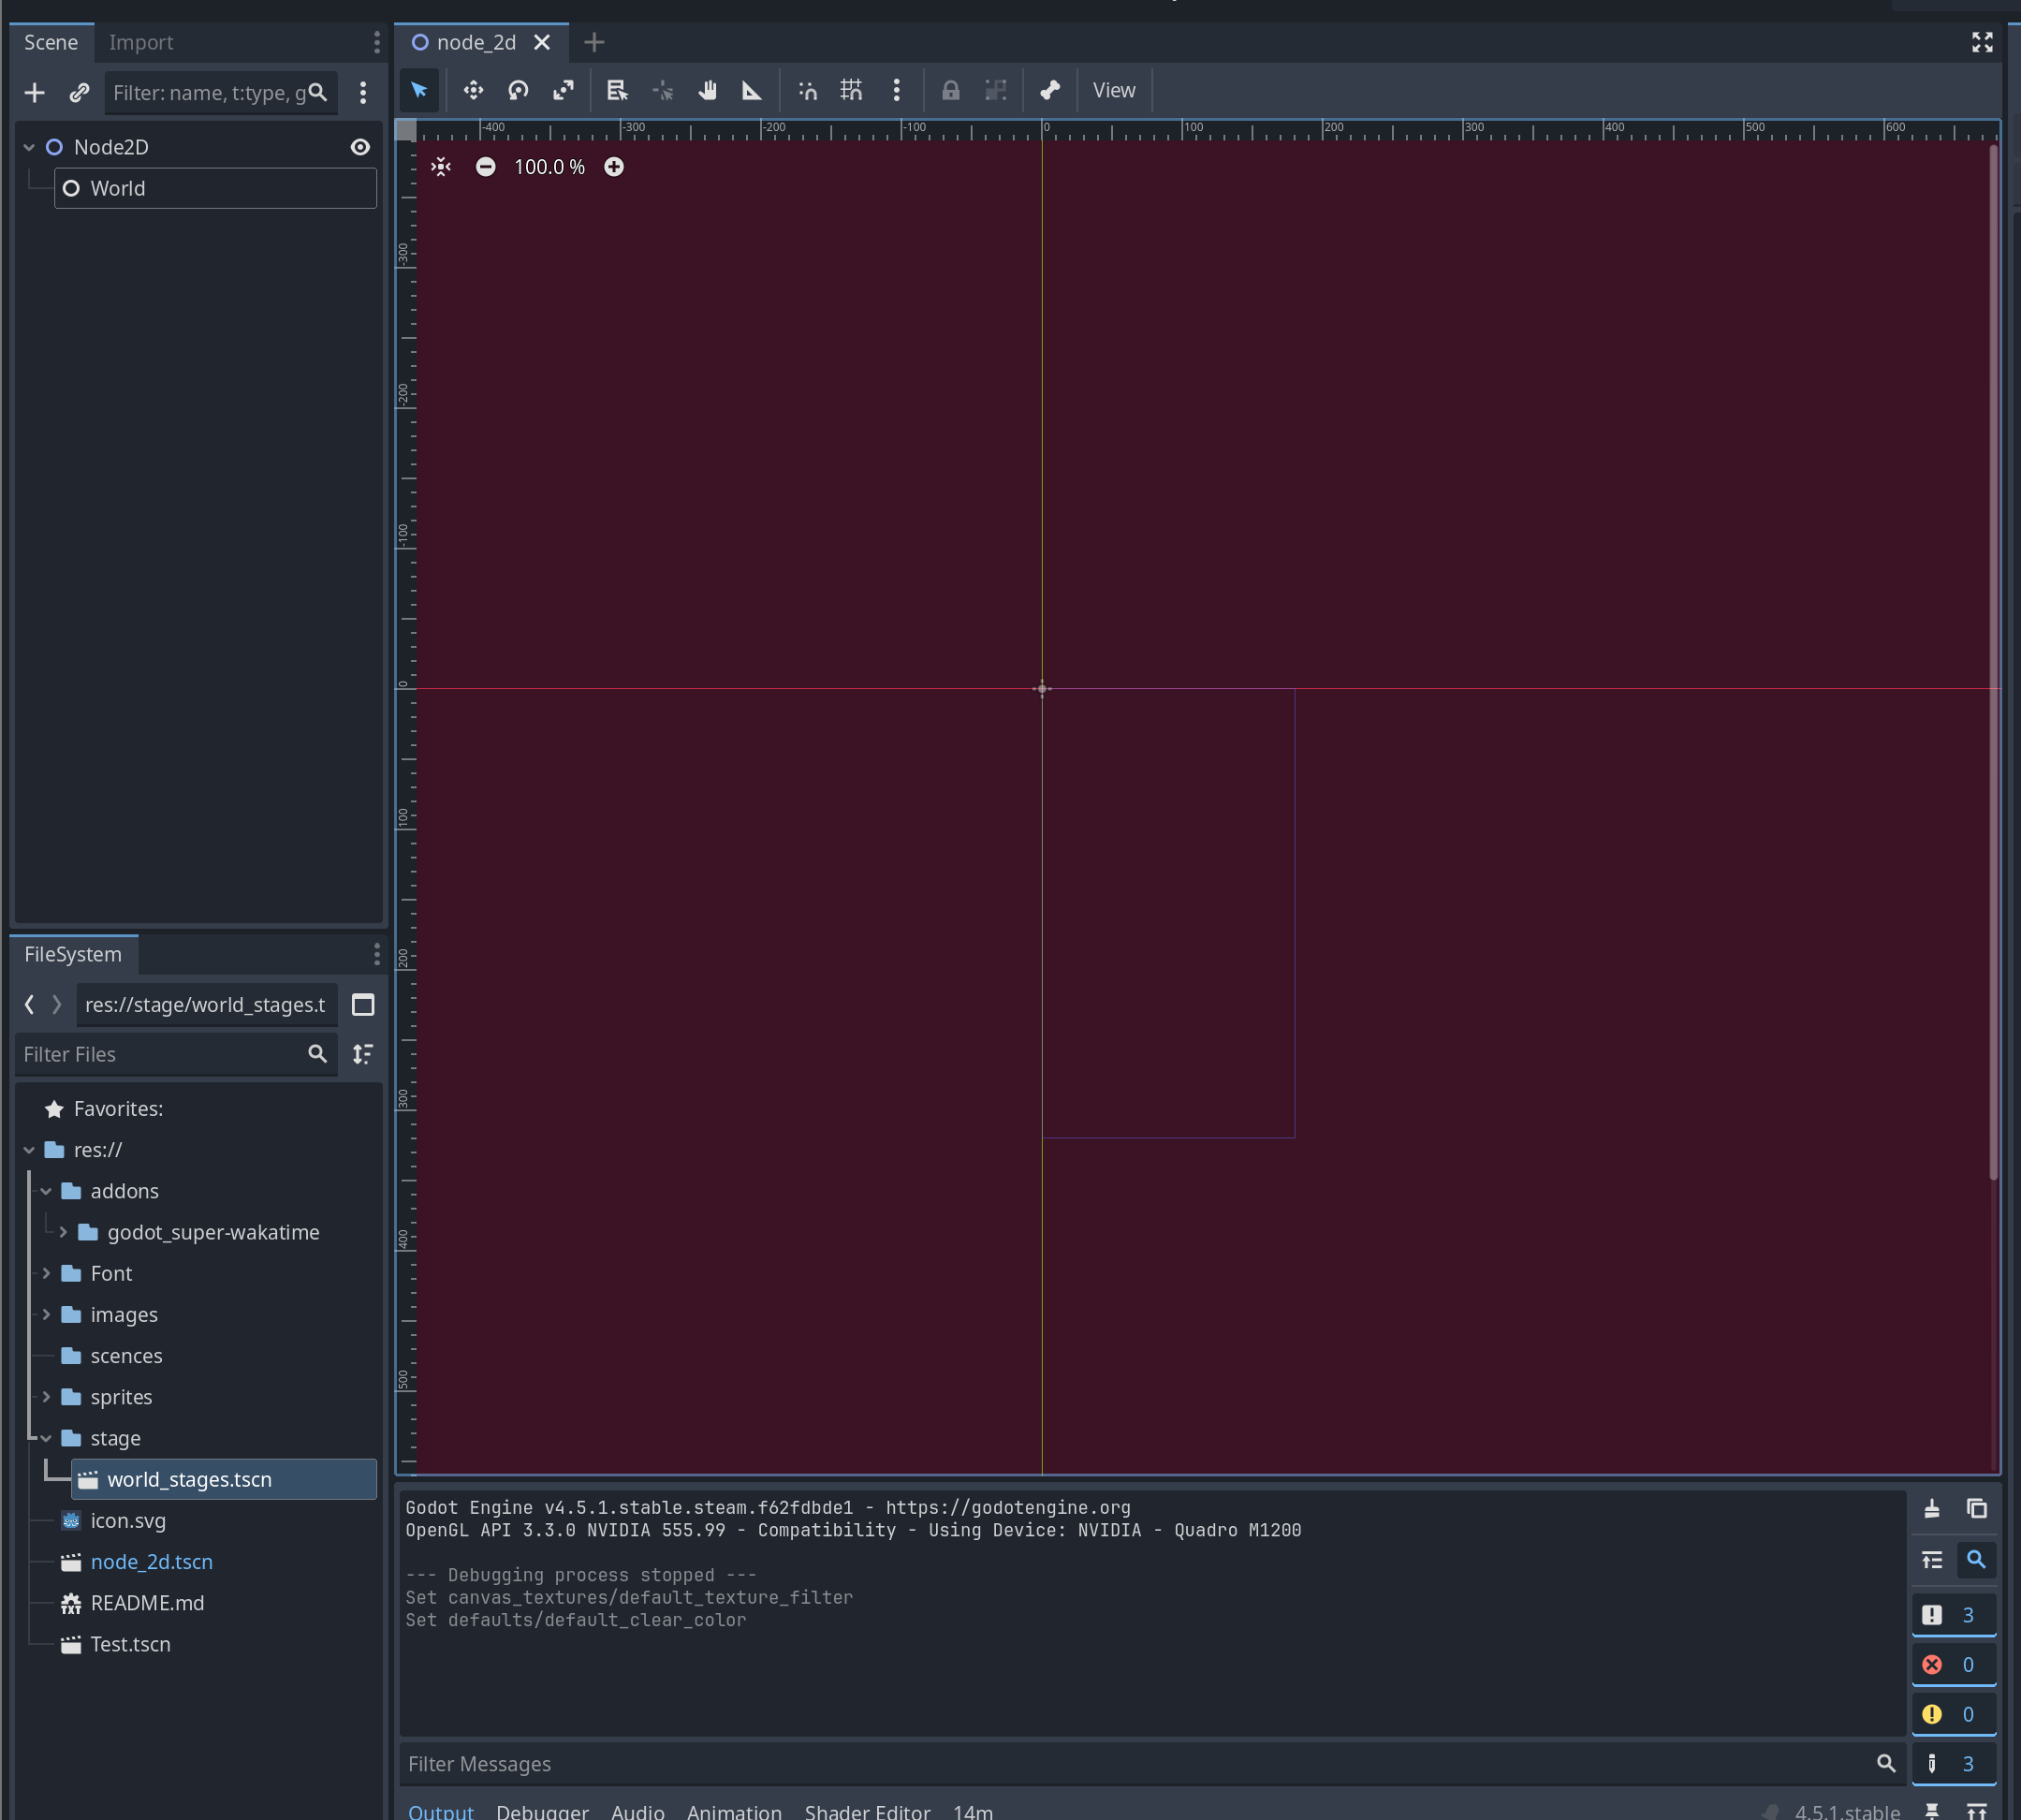Viewport: 2021px width, 1820px height.
Task: Zoom in with the plus button
Action: click(x=614, y=167)
